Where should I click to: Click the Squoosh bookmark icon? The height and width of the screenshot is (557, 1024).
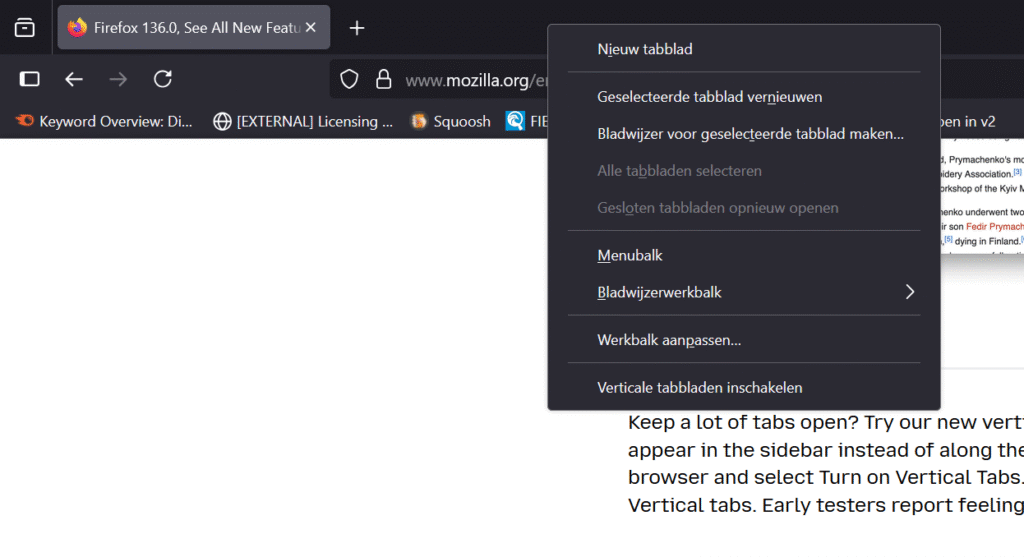(419, 121)
